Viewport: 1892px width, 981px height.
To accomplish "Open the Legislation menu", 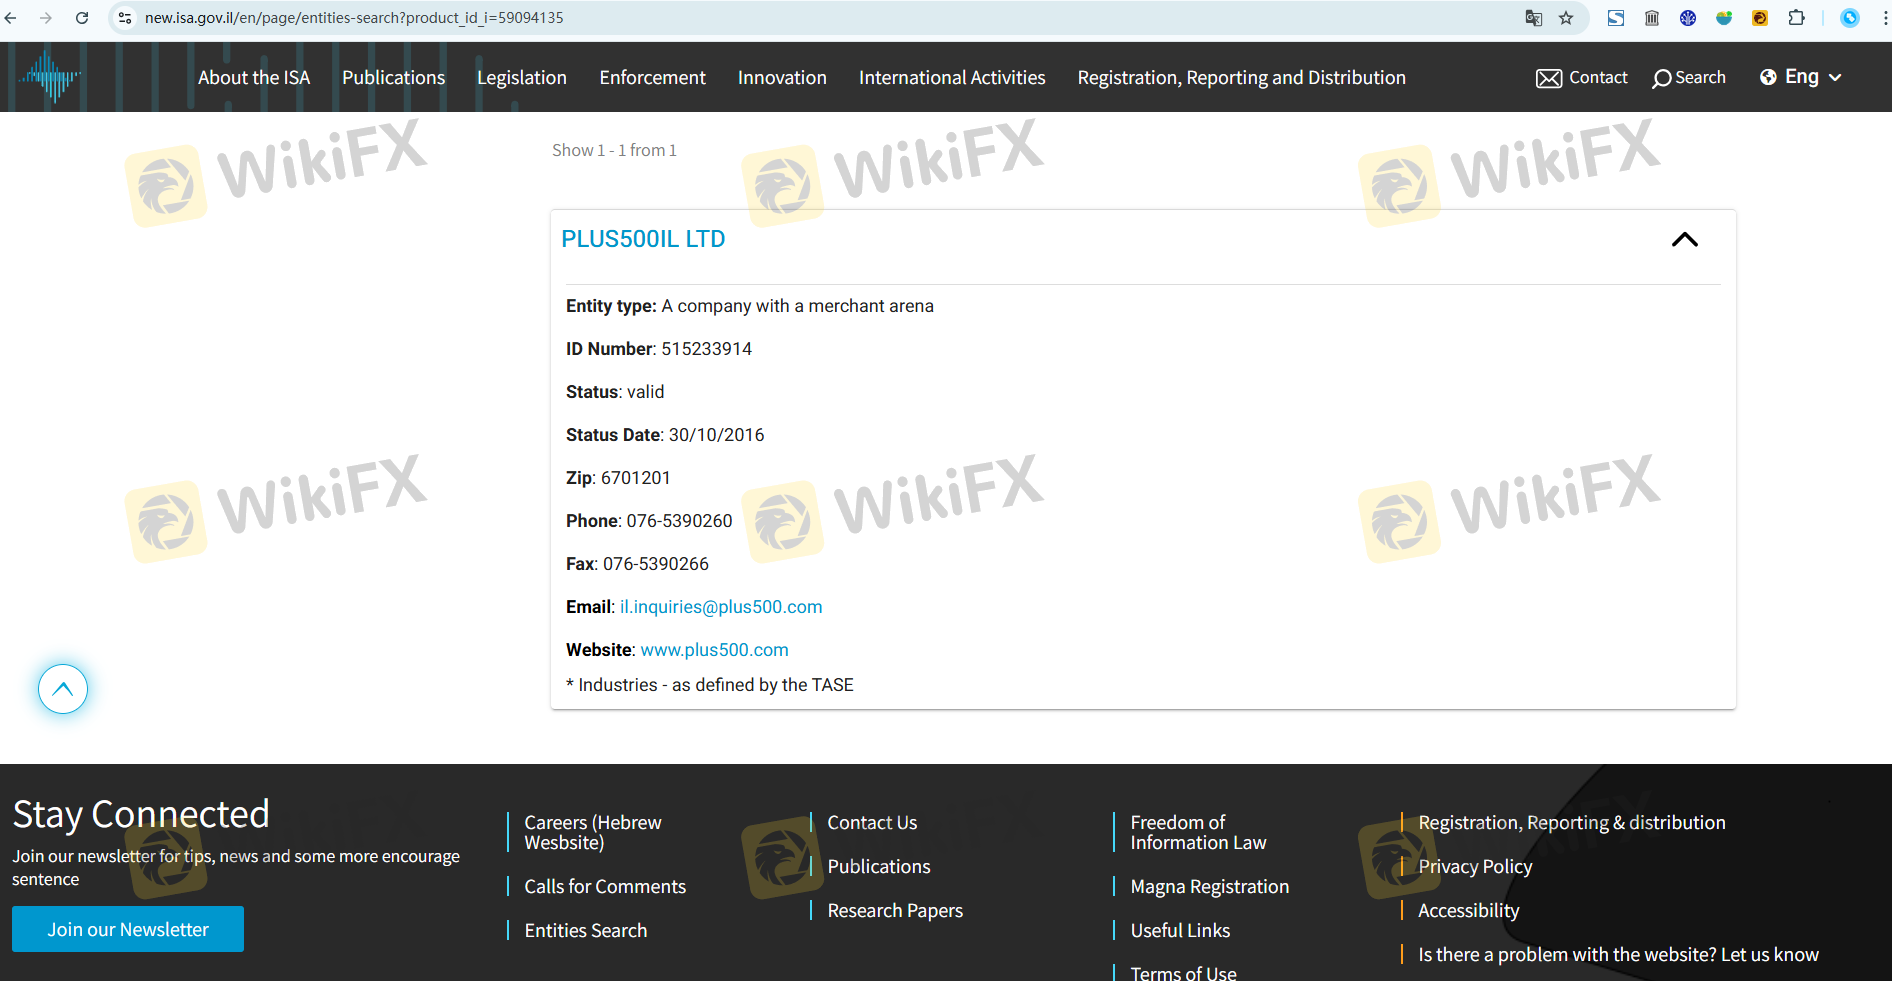I will point(522,77).
